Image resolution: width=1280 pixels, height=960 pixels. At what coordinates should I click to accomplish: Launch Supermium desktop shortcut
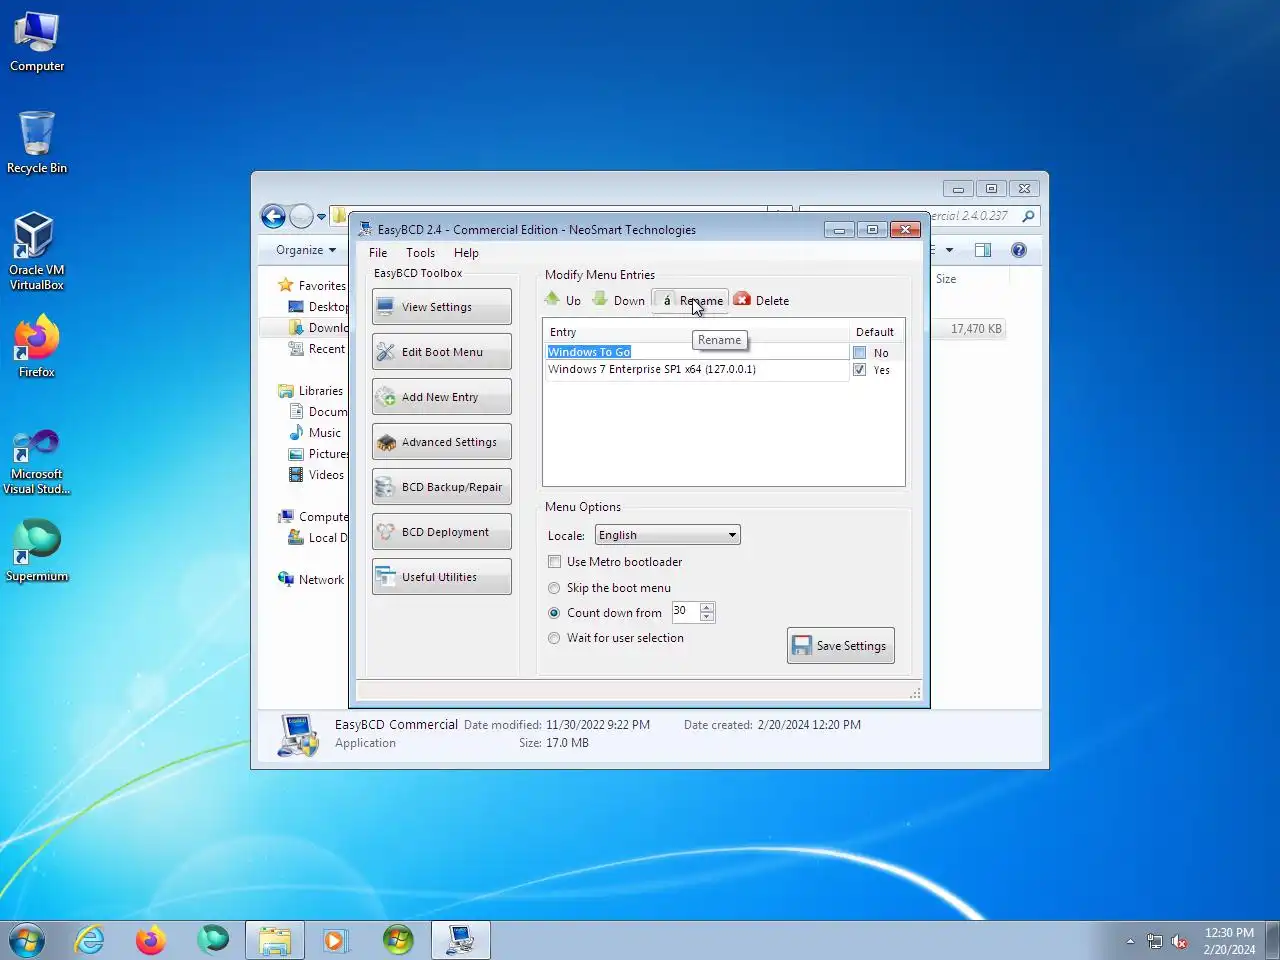tap(37, 551)
